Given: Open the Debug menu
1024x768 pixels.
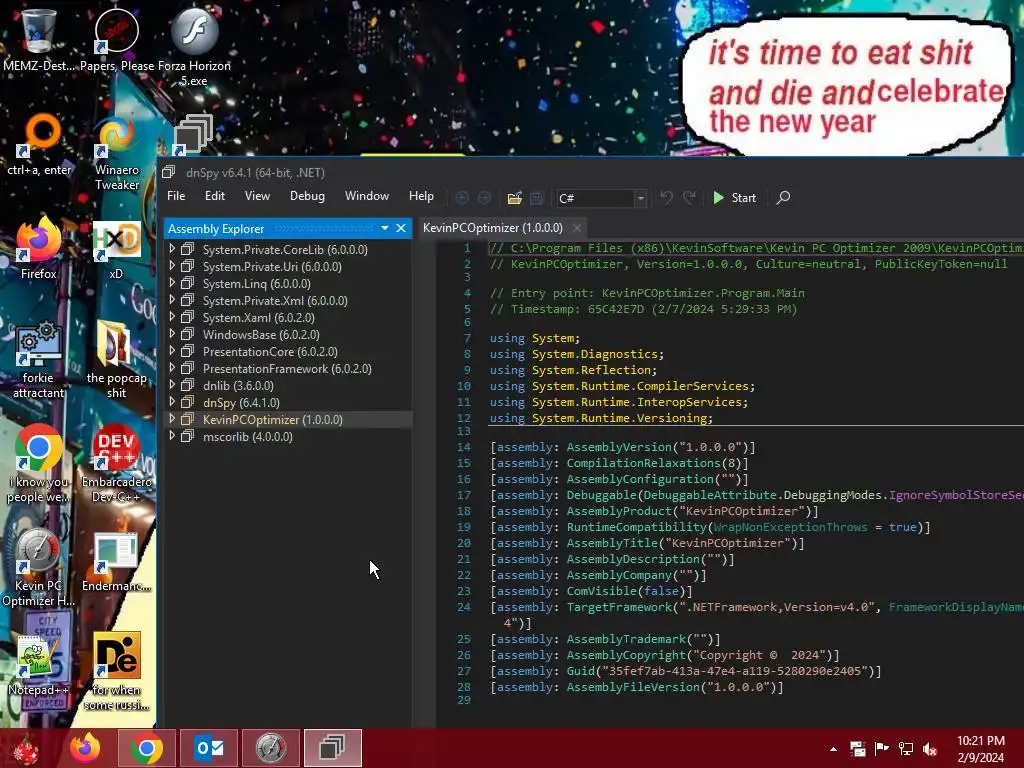Looking at the screenshot, I should tap(307, 196).
